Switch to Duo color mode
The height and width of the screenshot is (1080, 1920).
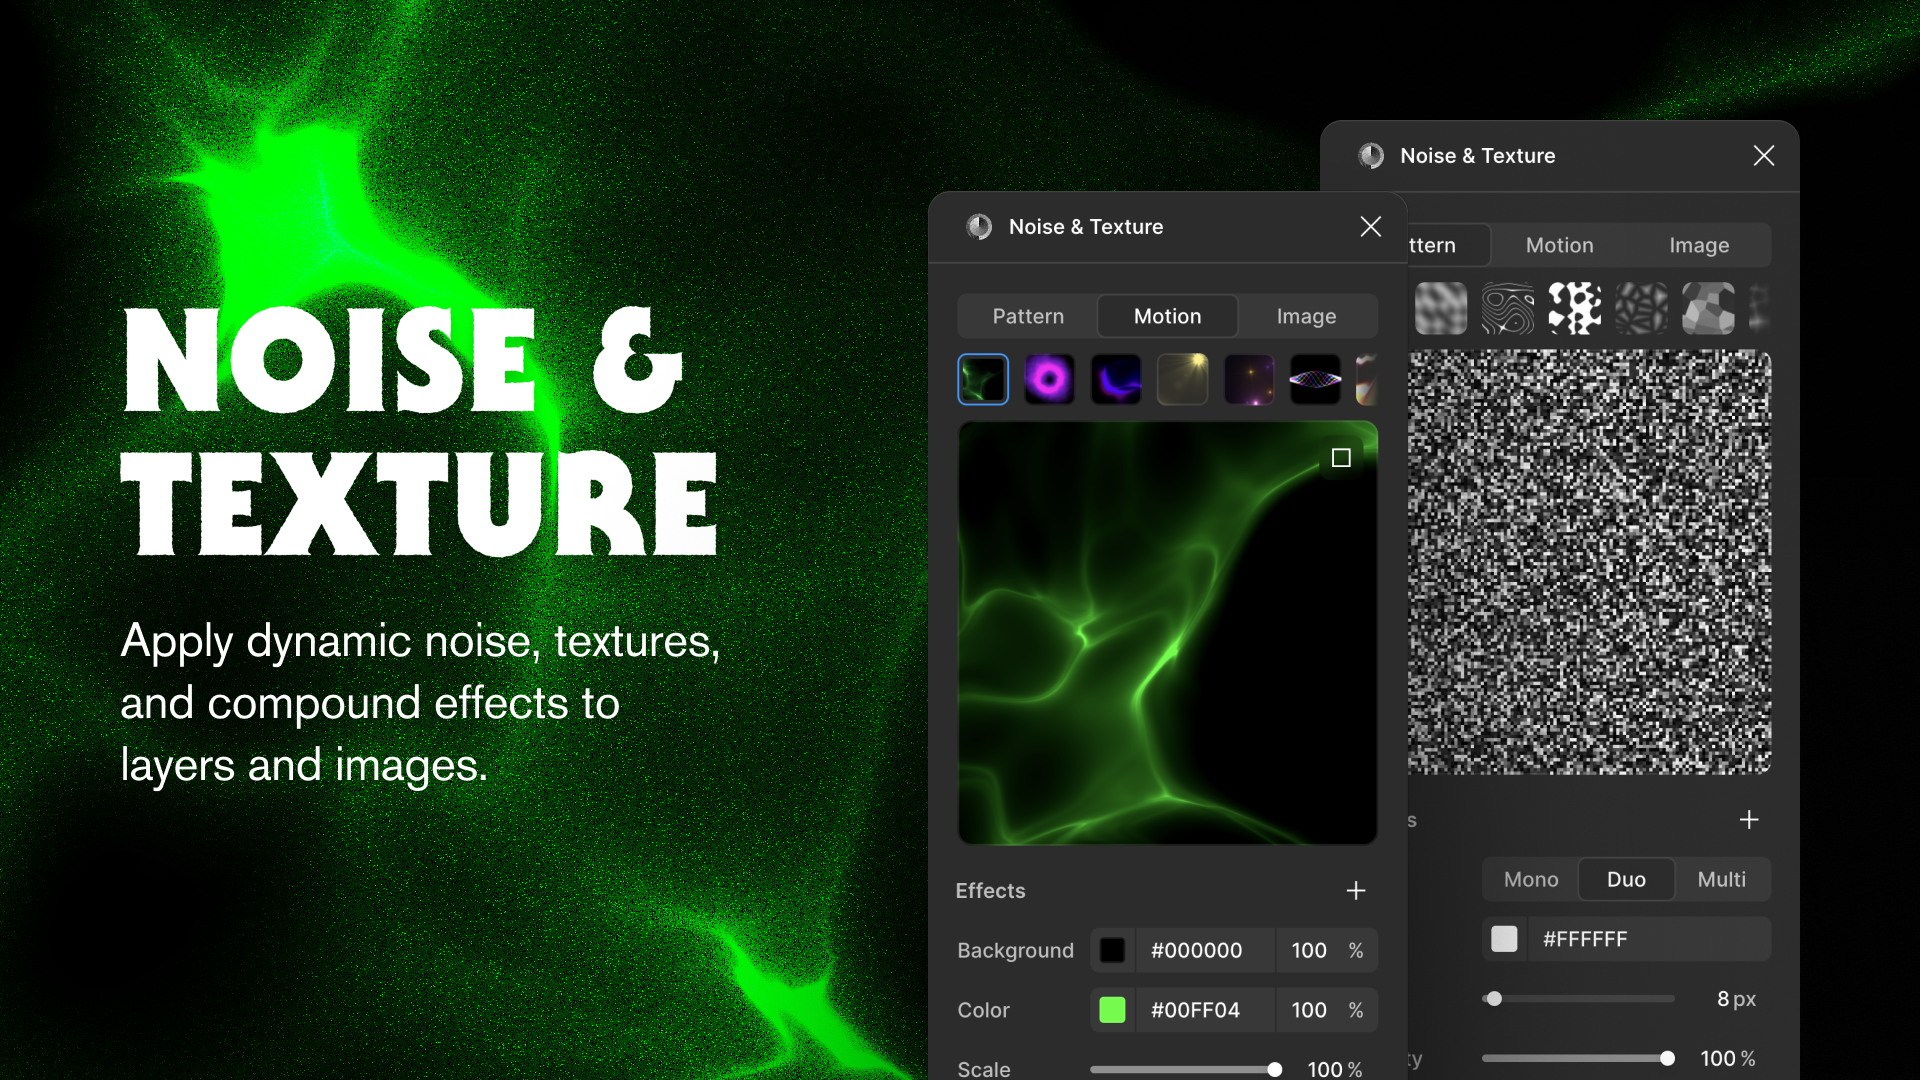(x=1626, y=879)
